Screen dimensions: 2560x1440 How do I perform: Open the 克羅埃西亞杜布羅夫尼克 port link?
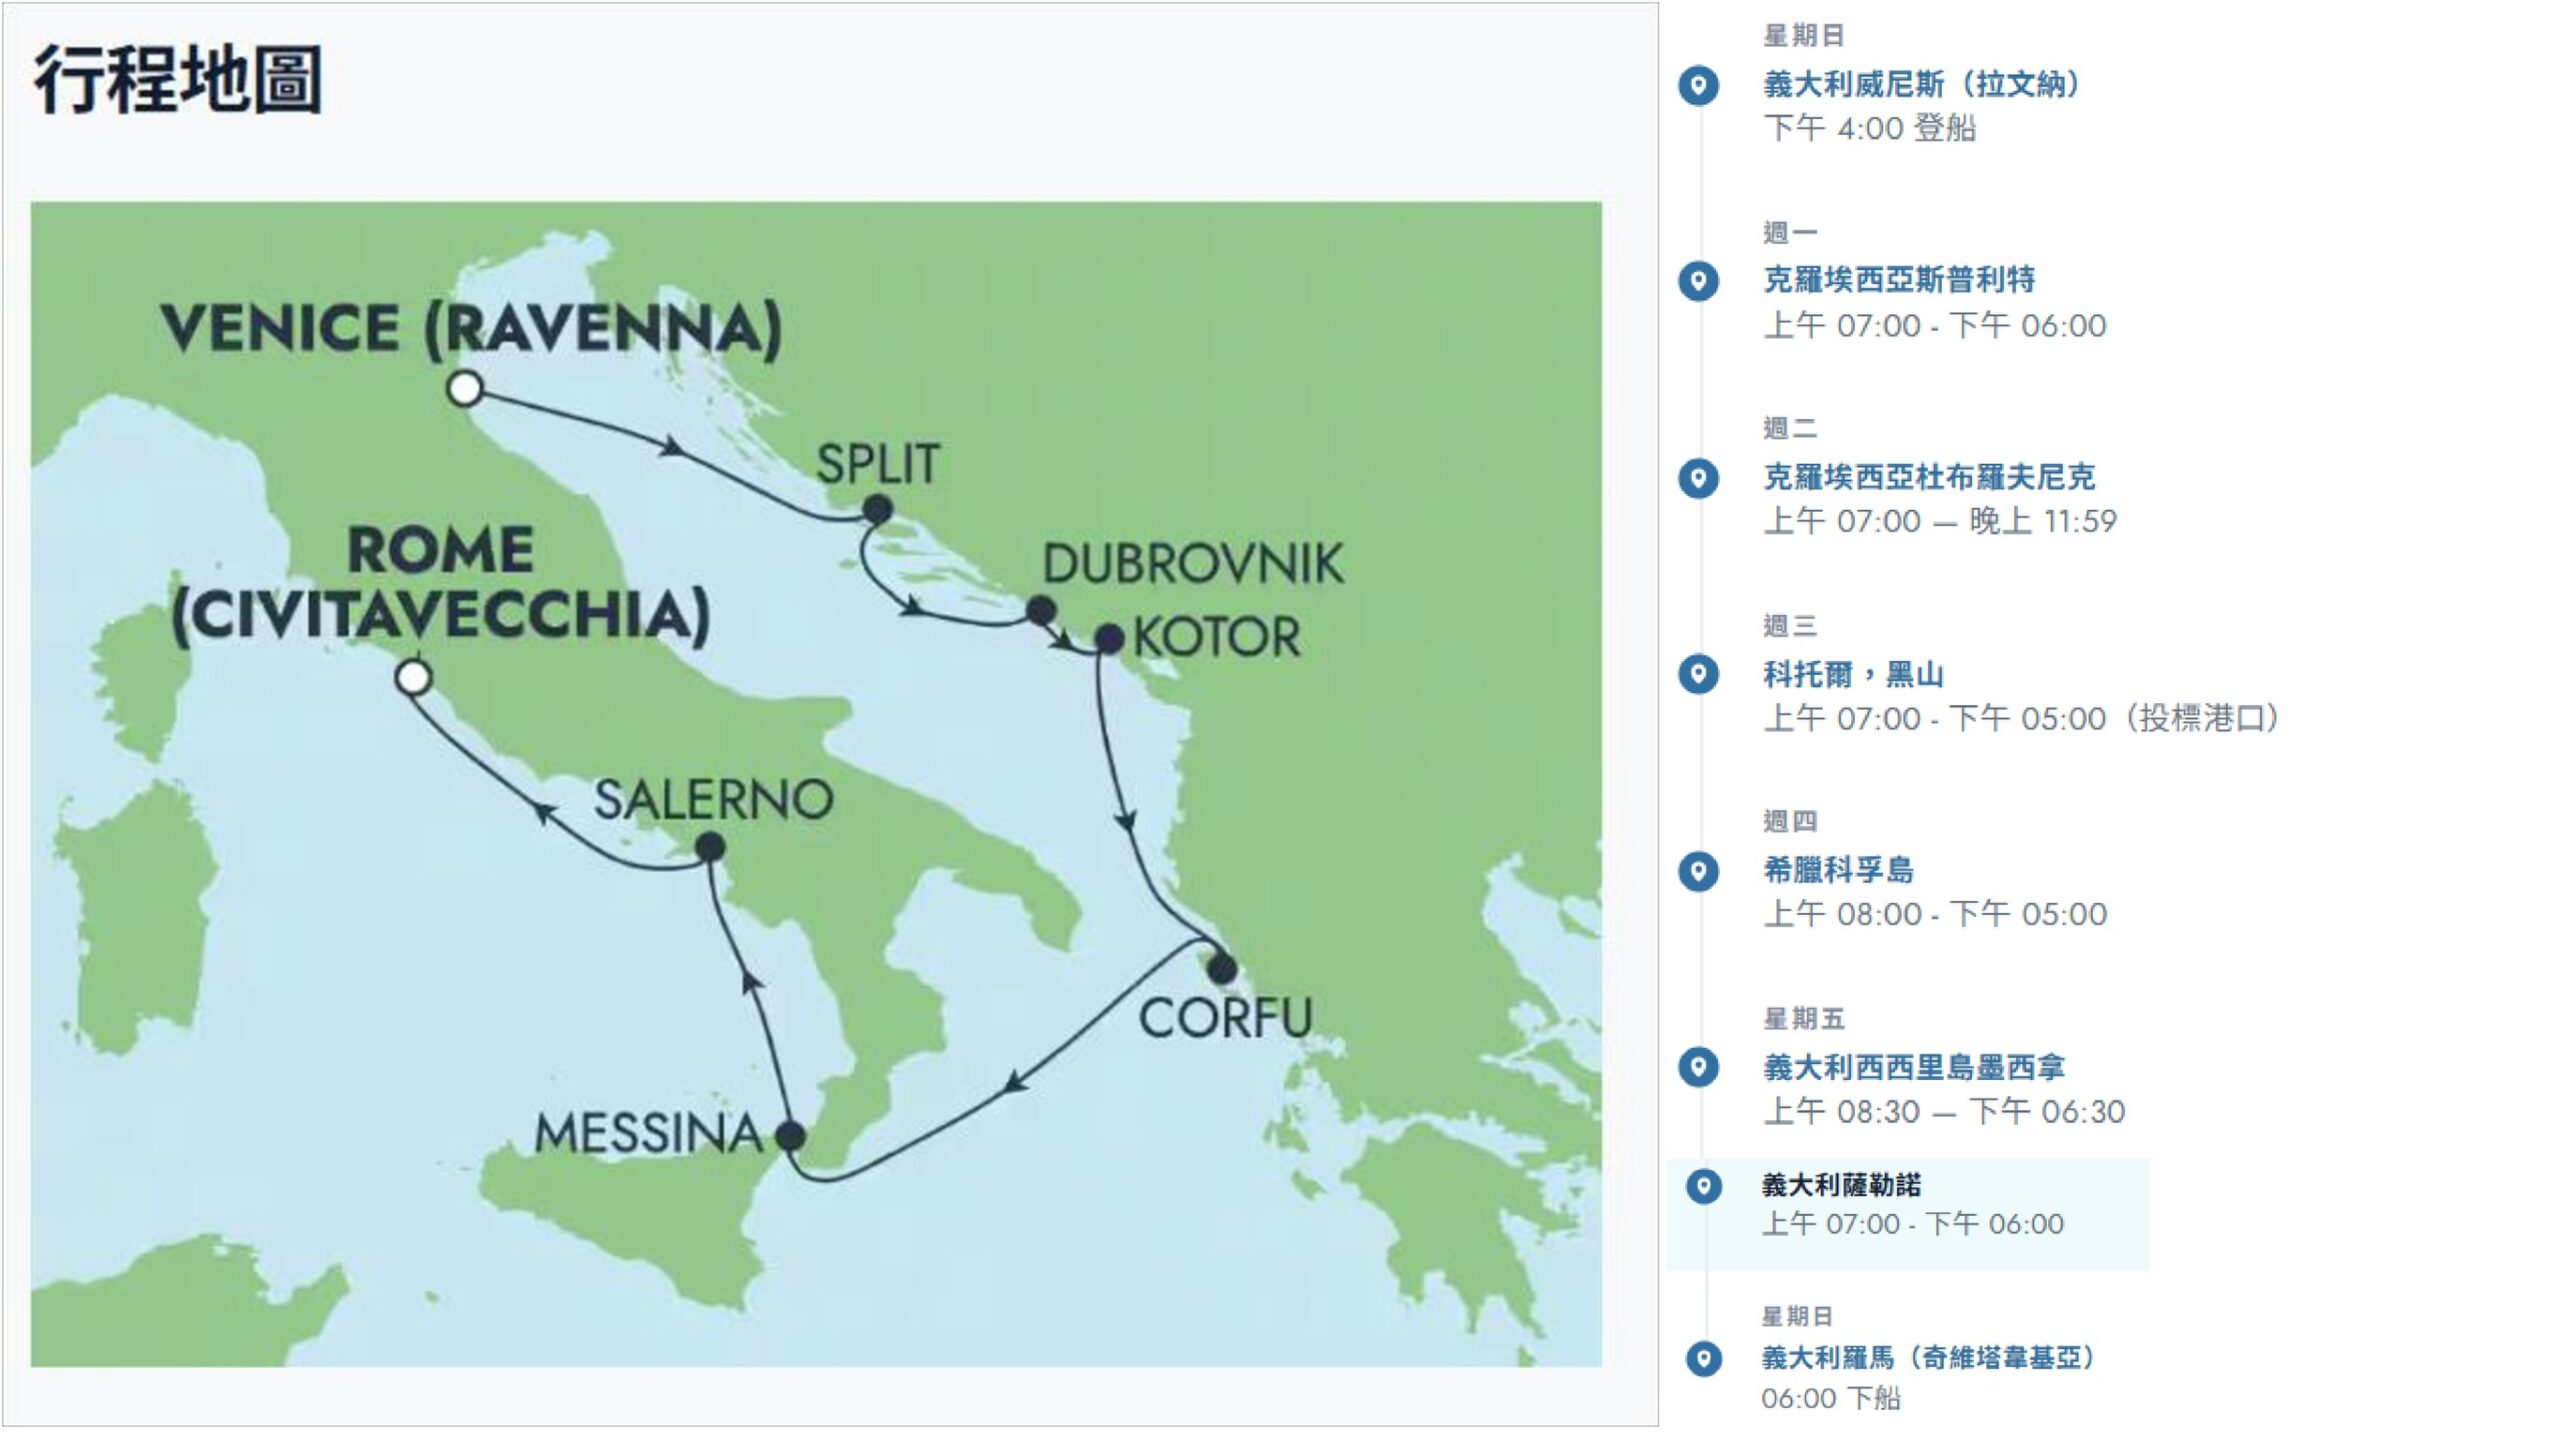(x=1928, y=477)
